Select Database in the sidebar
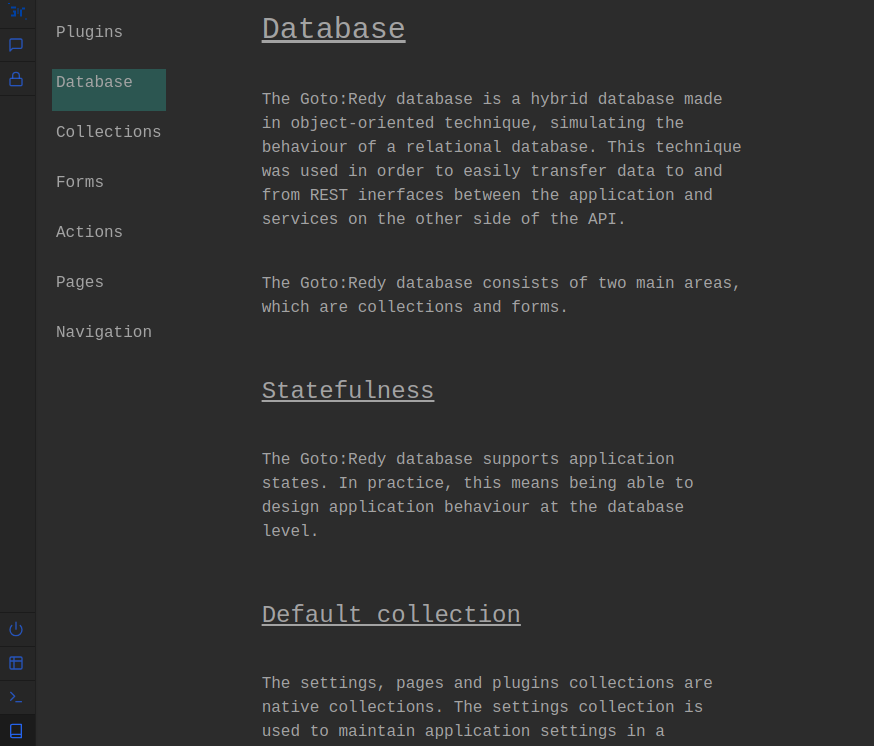 click(x=94, y=82)
